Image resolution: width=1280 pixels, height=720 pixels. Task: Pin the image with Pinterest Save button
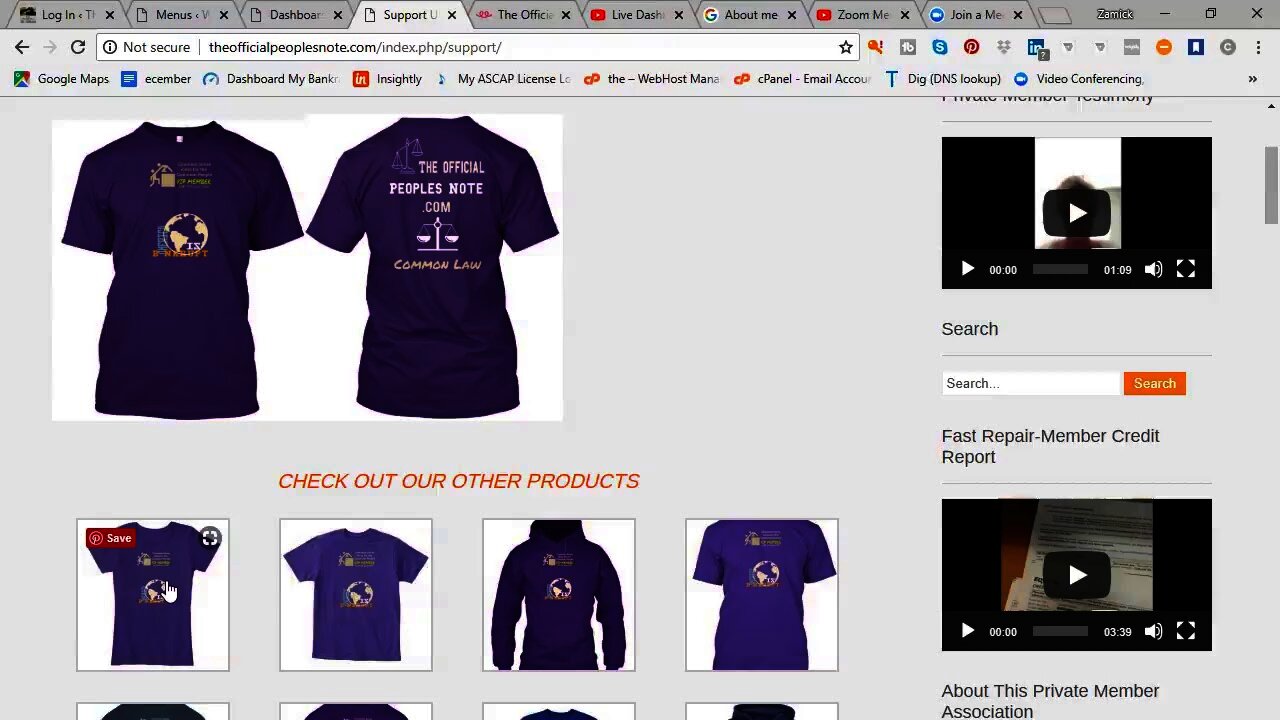[110, 538]
